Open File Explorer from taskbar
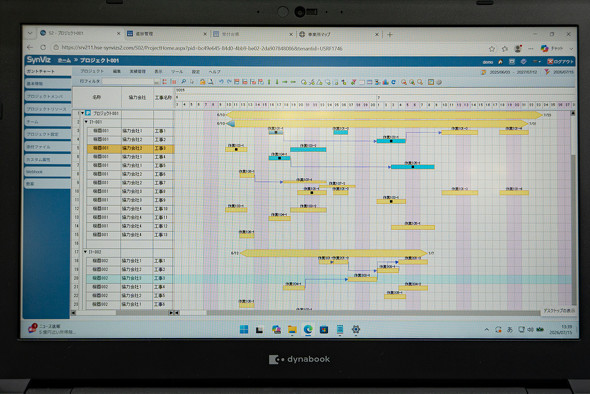Viewport: 590px width, 394px height. pyautogui.click(x=292, y=330)
